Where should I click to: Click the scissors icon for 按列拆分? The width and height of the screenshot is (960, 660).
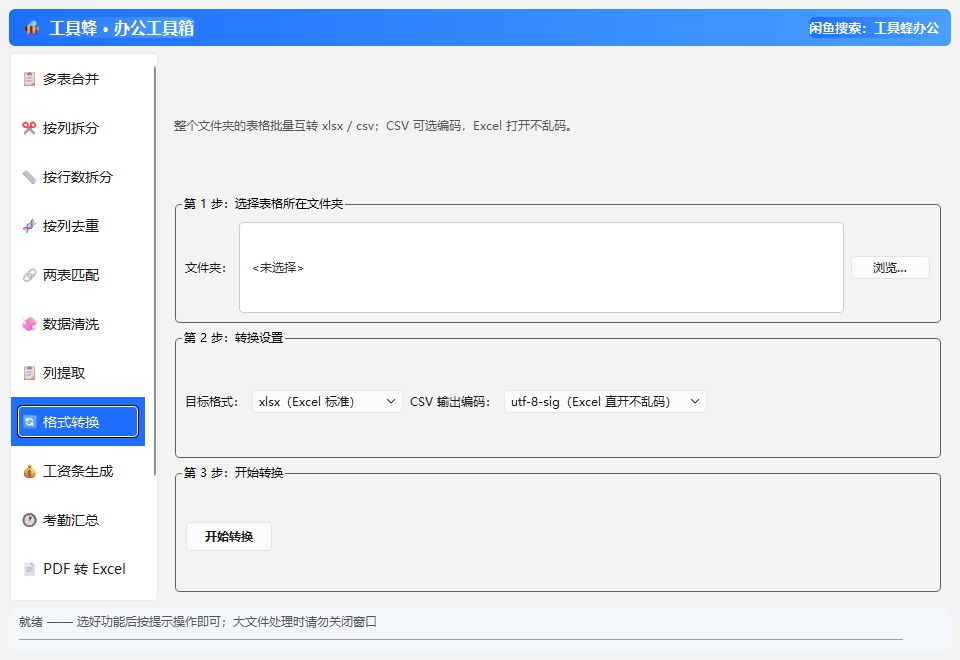29,128
